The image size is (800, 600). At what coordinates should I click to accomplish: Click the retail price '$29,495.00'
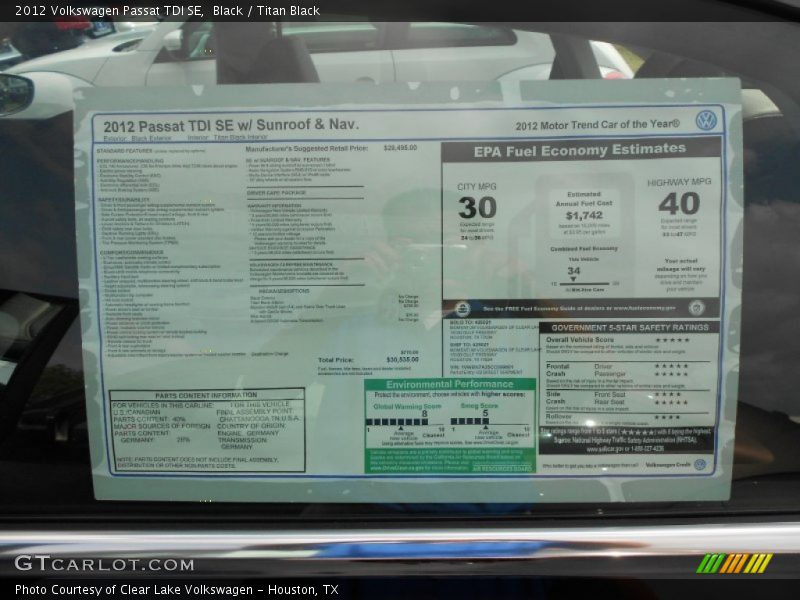pyautogui.click(x=401, y=148)
